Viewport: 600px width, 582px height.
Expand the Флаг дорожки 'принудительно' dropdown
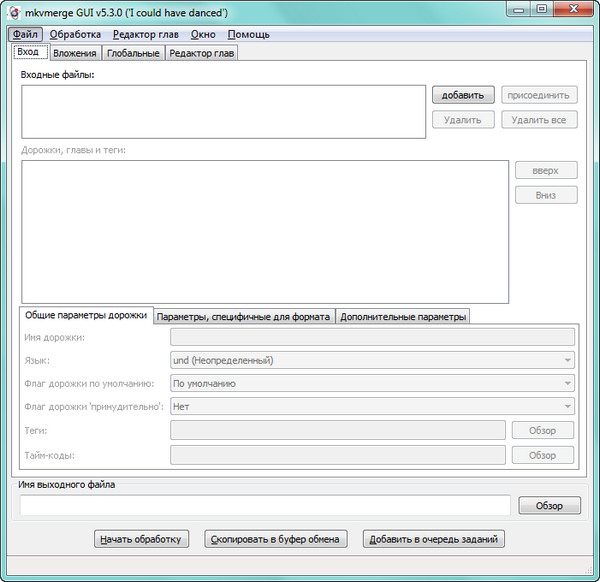coord(373,407)
